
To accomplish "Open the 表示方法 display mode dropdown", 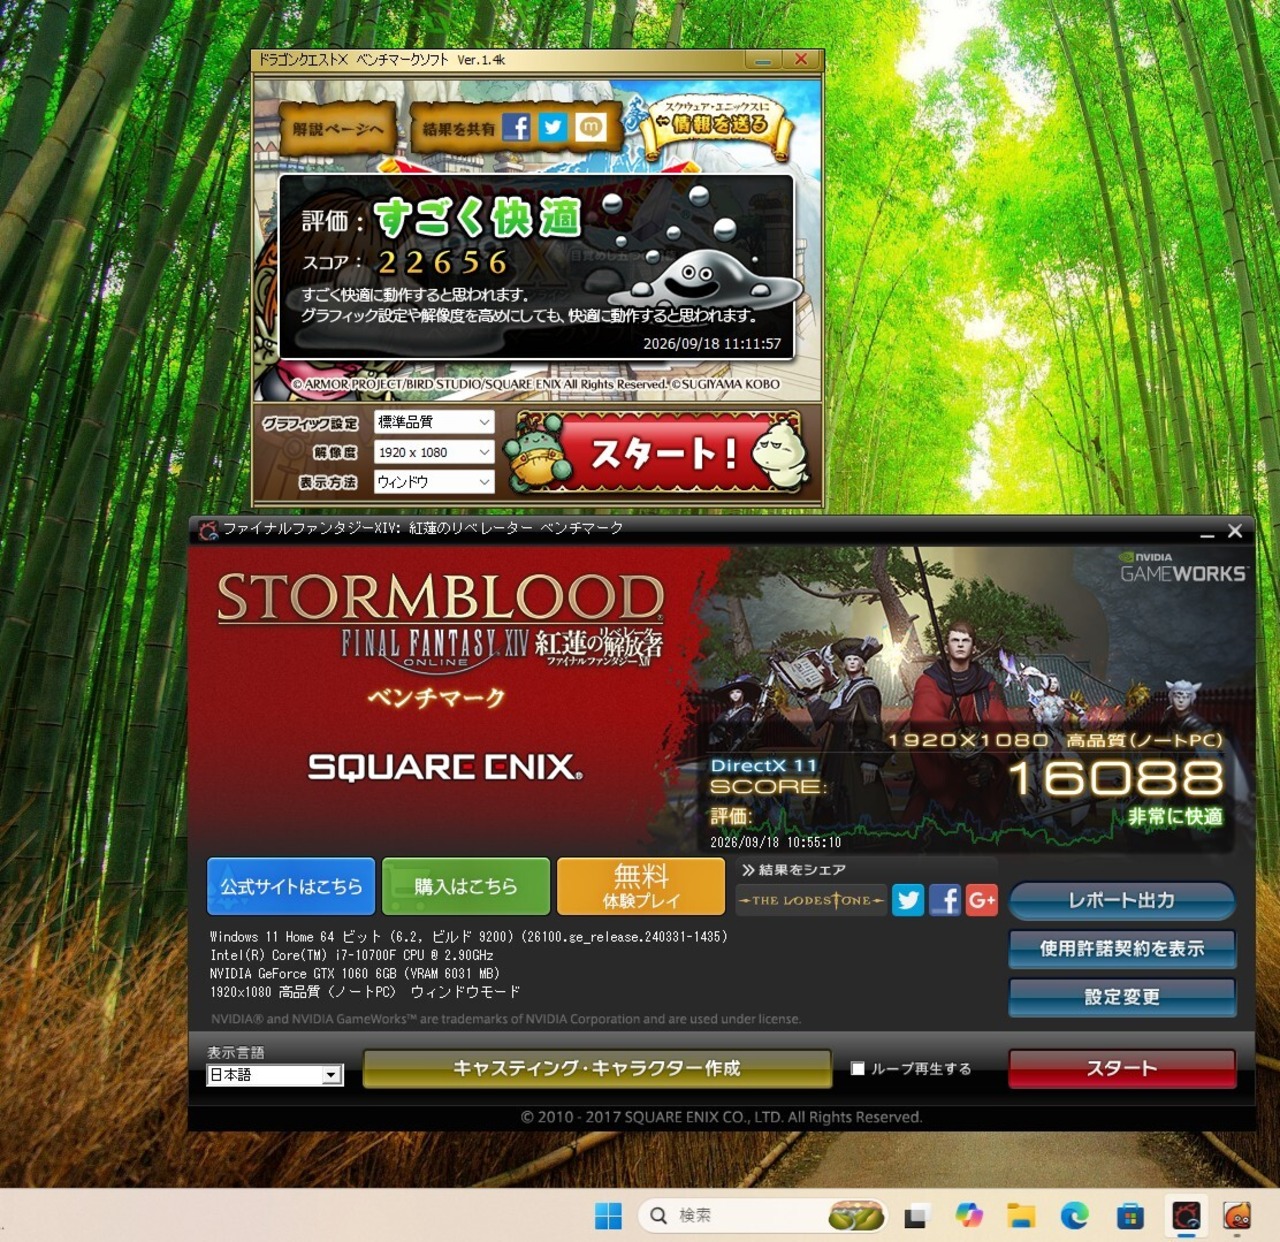I will coord(434,482).
